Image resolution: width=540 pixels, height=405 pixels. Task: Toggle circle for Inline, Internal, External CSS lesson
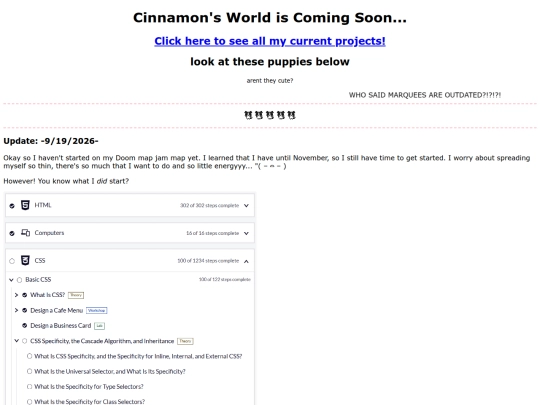point(30,356)
